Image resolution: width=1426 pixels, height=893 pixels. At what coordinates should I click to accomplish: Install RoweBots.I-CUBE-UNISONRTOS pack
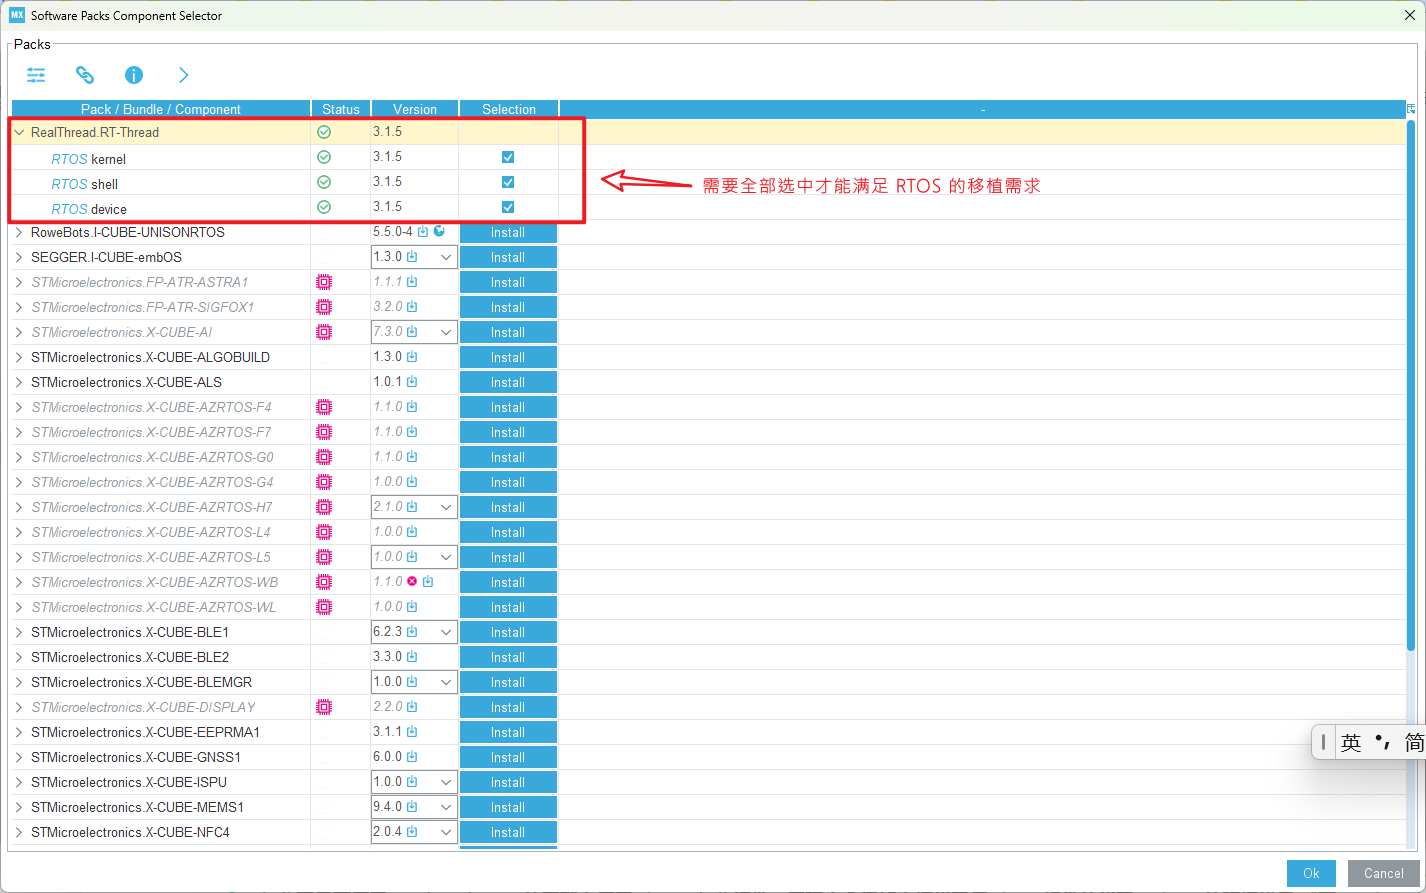click(508, 232)
